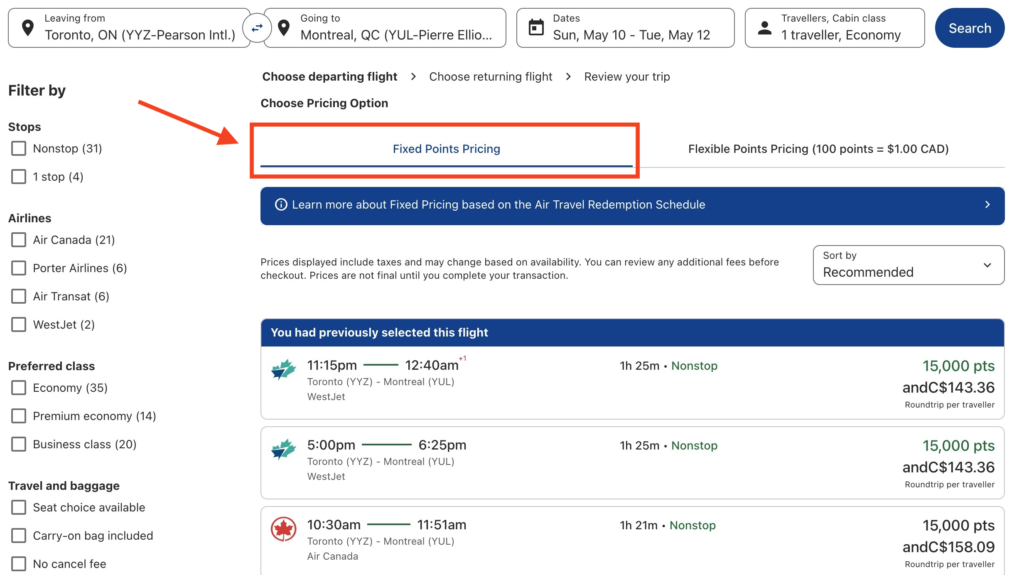This screenshot has width=1024, height=575.
Task: Go to Choose returning flight step
Action: click(490, 76)
